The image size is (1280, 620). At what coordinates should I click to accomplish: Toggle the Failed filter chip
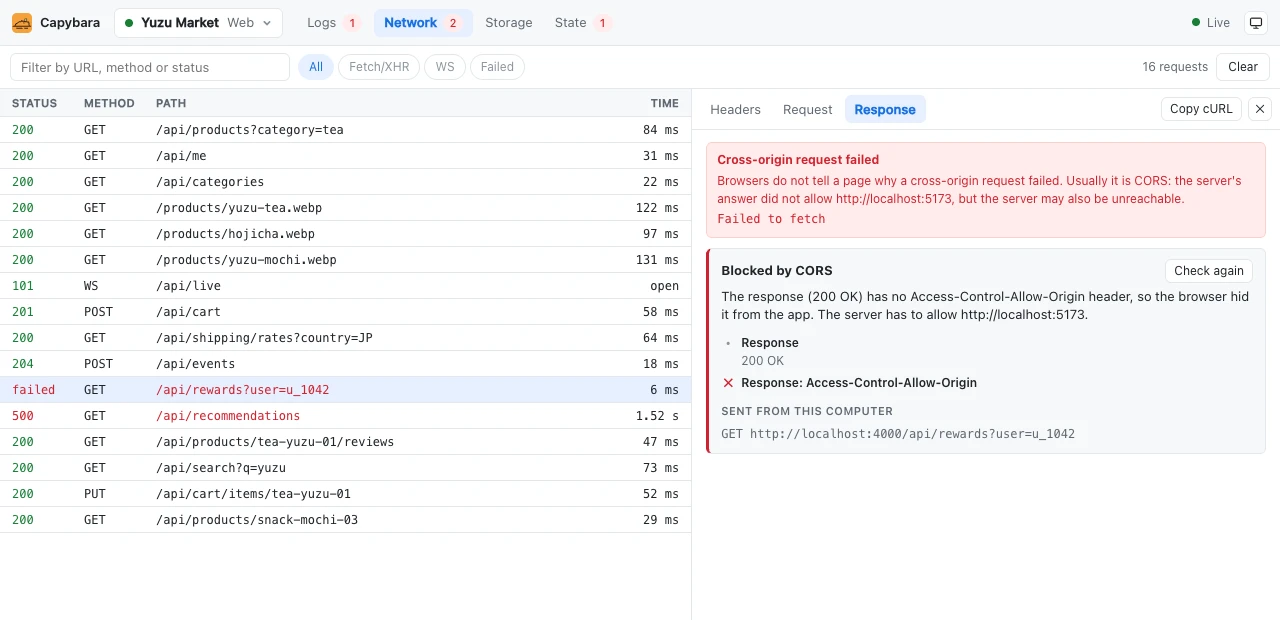497,67
